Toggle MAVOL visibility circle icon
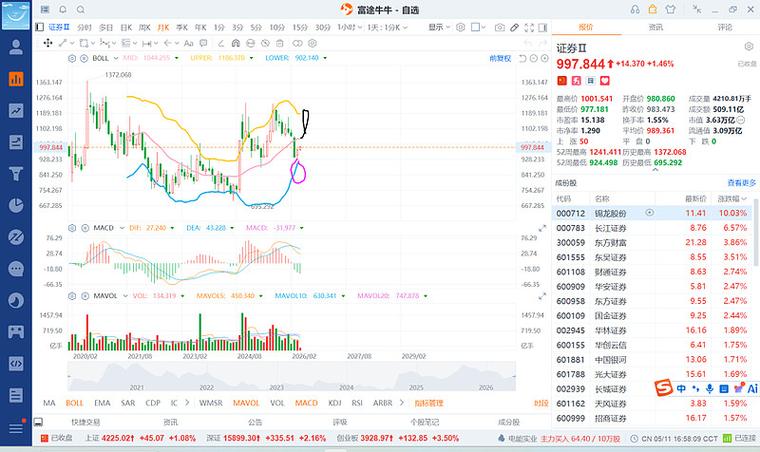Image resolution: width=760 pixels, height=452 pixels. (85, 296)
